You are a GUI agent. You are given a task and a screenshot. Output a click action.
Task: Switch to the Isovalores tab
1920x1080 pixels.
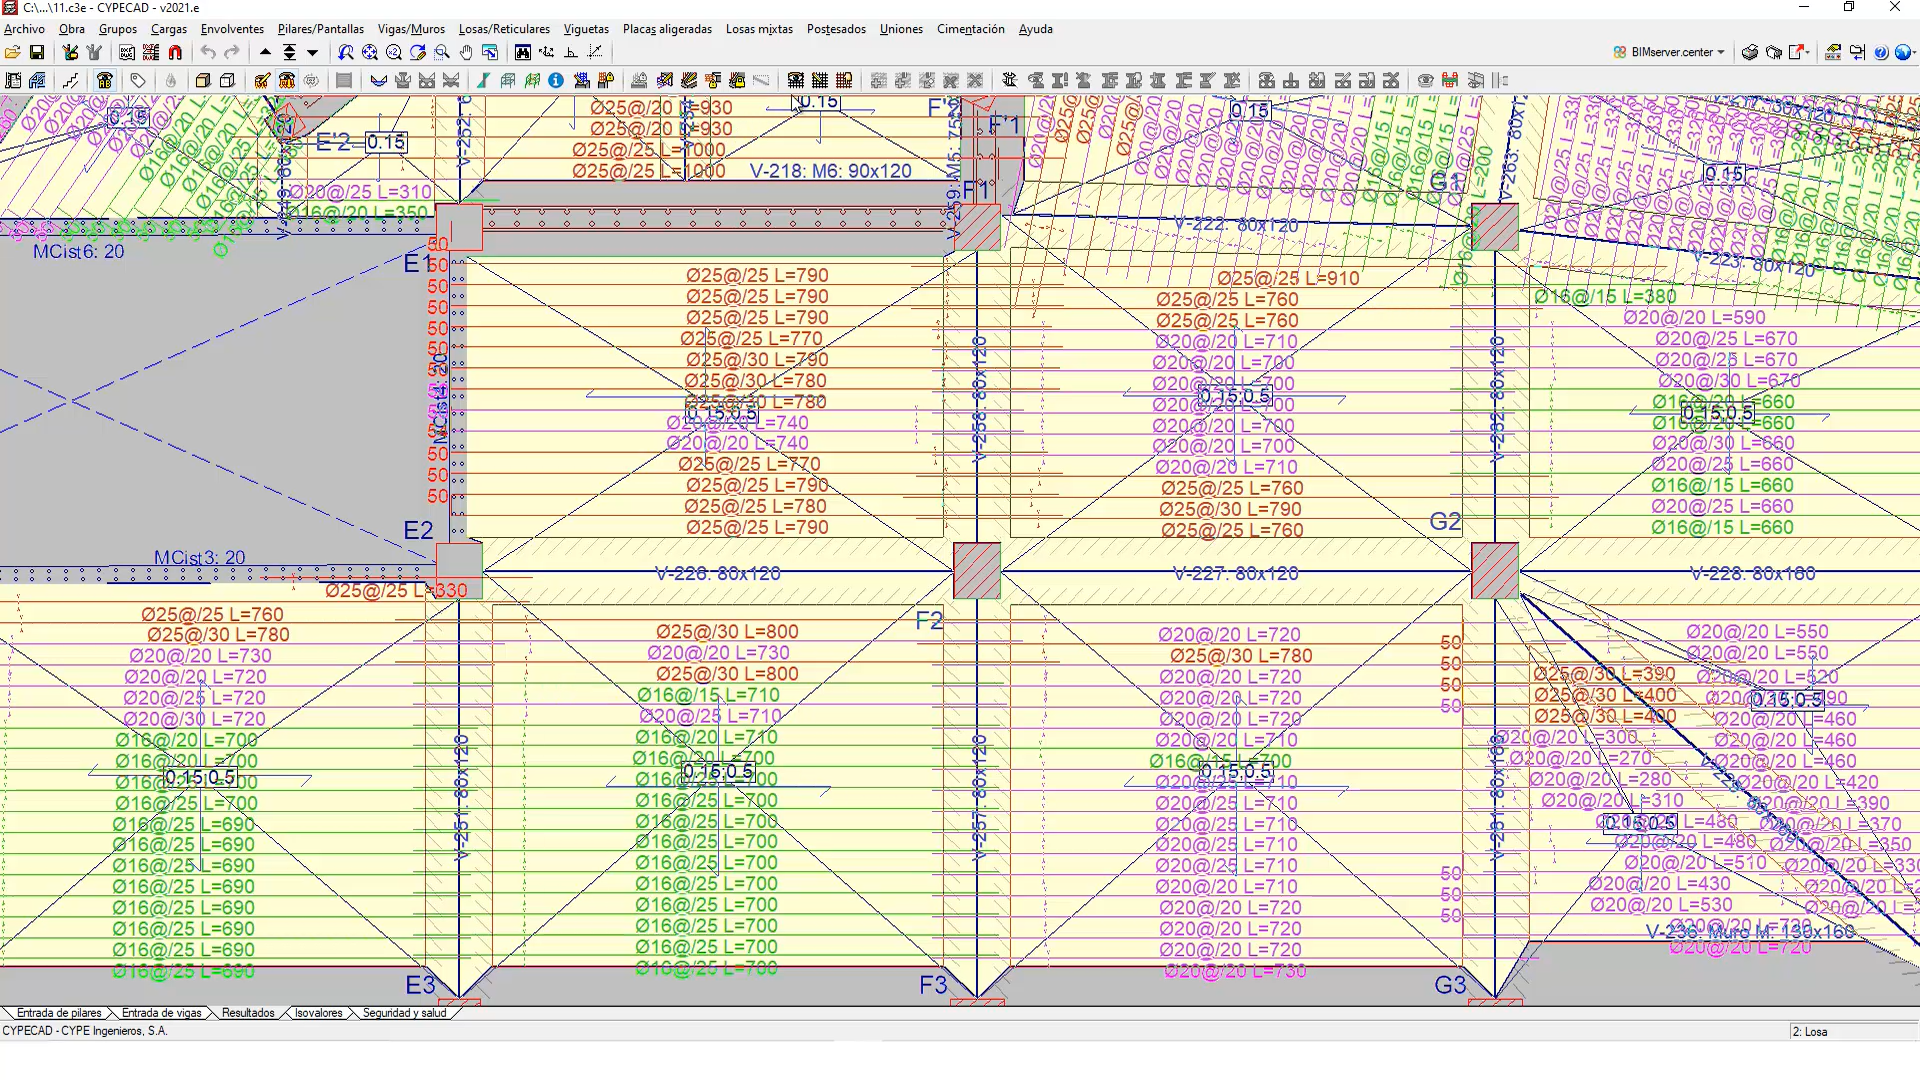coord(318,1013)
